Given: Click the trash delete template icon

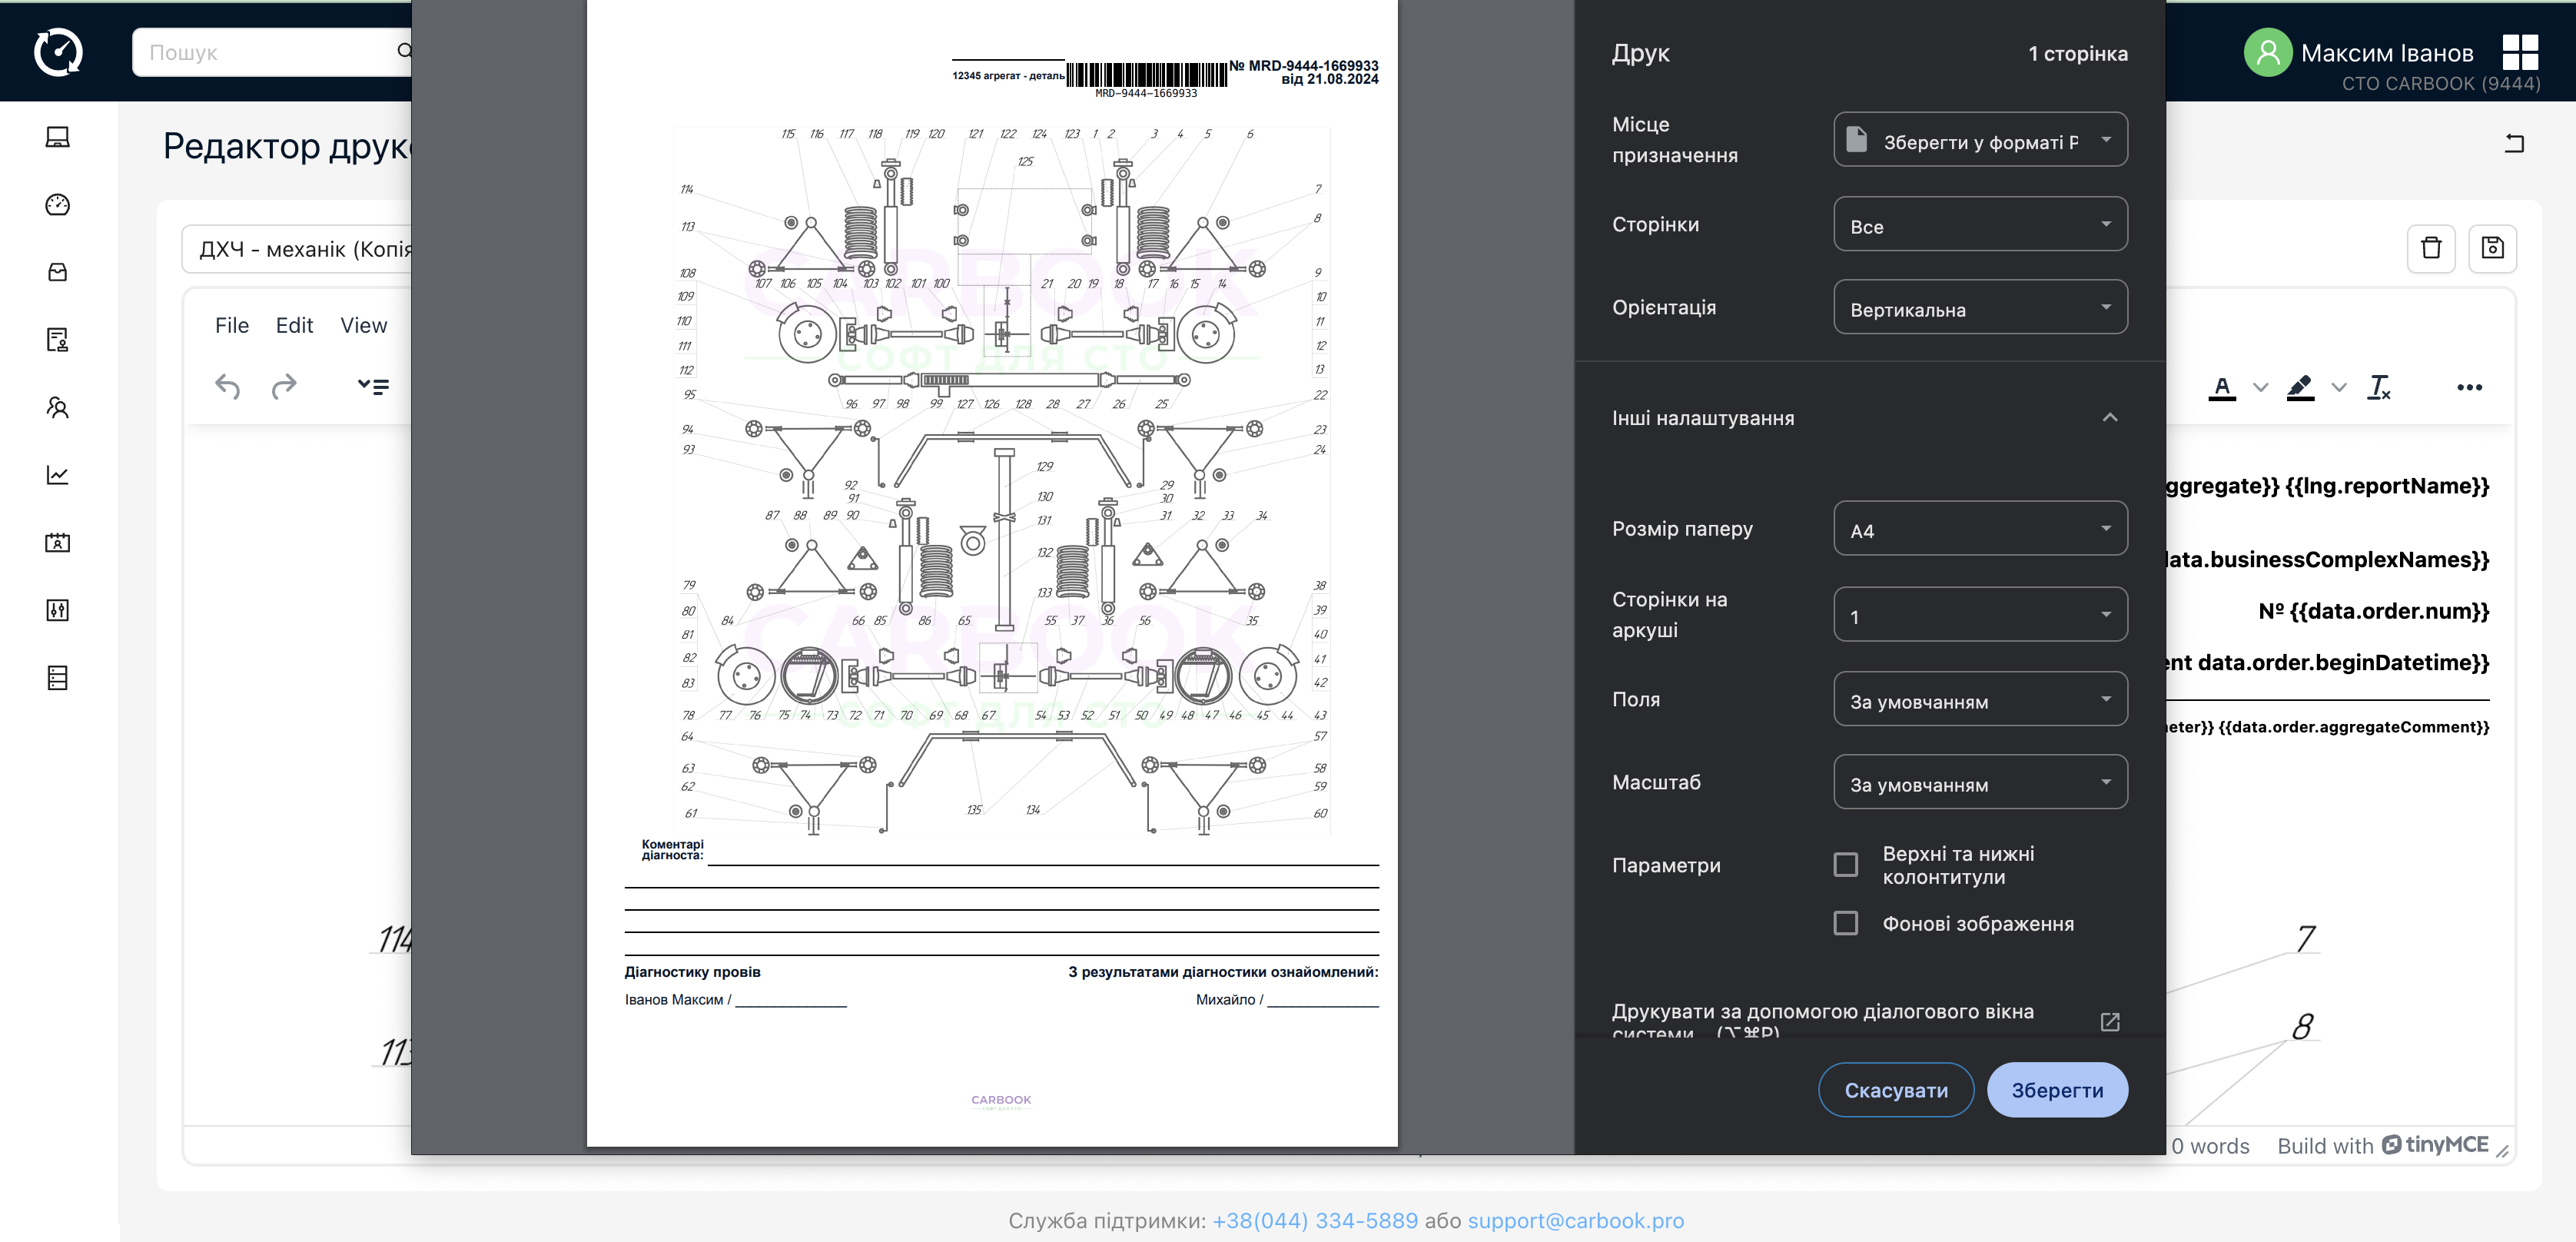Looking at the screenshot, I should click(2431, 248).
